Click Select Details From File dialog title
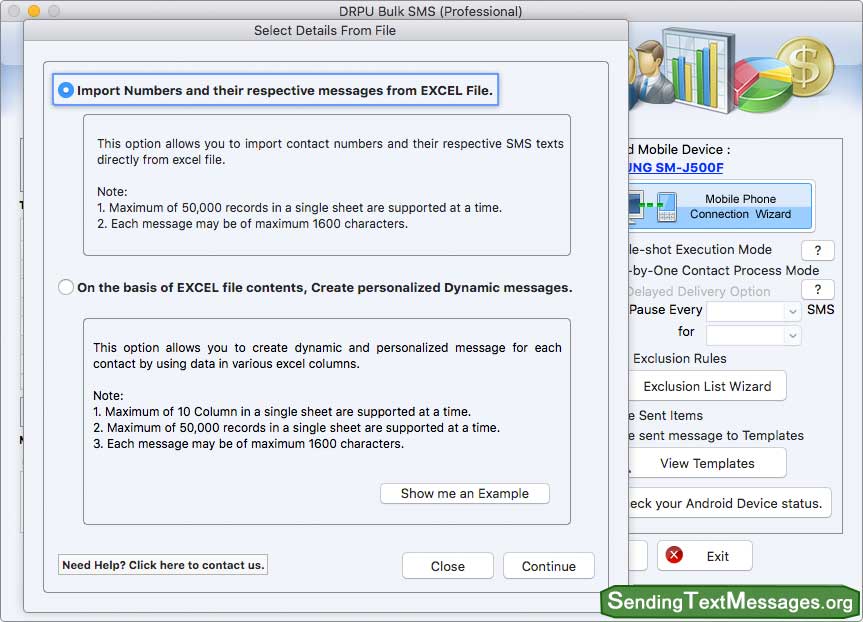863x622 pixels. click(325, 30)
